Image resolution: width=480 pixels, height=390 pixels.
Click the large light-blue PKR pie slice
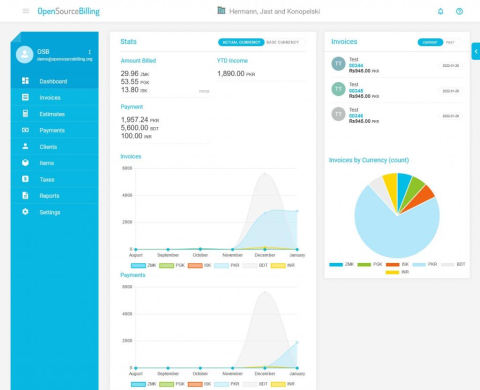pos(397,233)
